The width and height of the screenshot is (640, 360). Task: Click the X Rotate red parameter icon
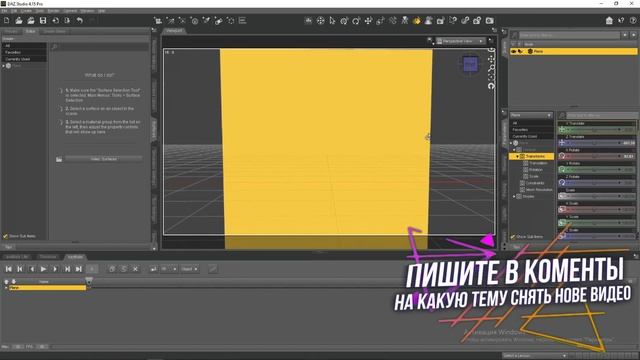562,156
